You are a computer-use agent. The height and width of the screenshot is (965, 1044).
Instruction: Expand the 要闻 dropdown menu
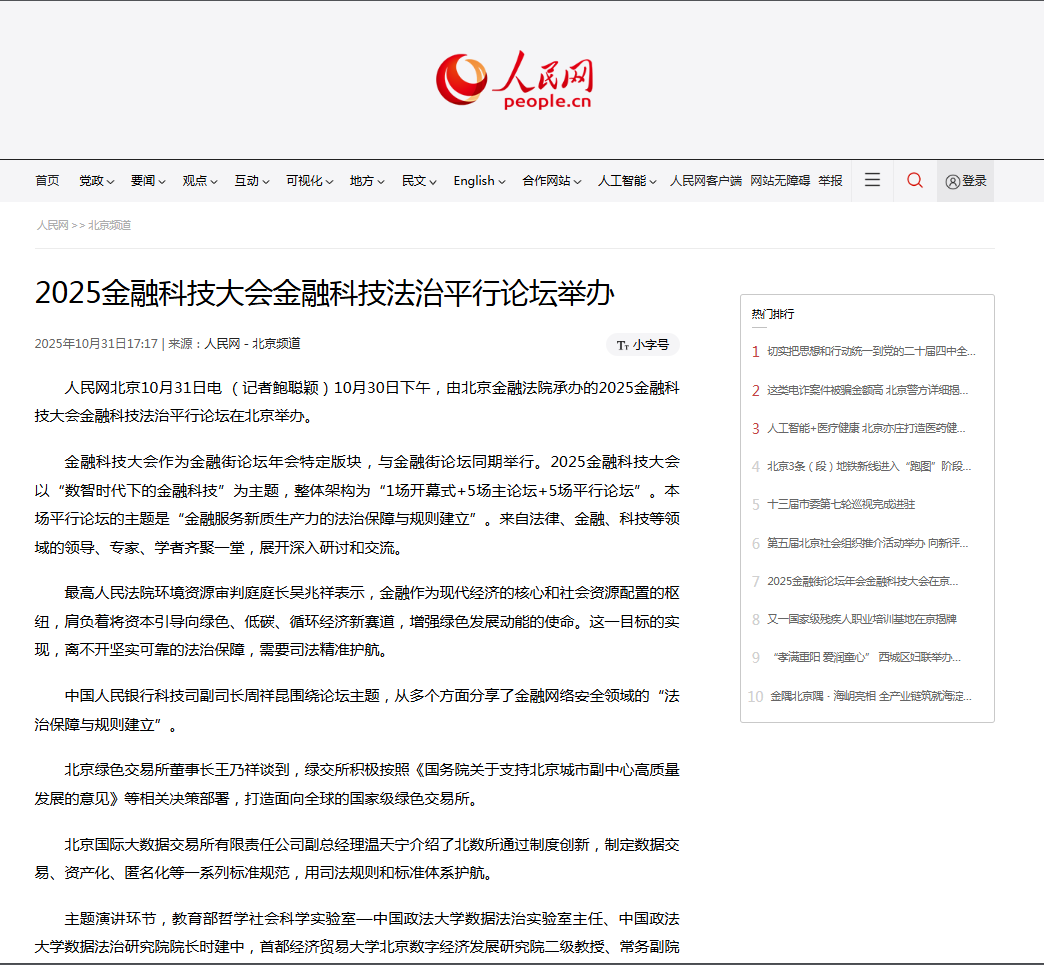[x=148, y=181]
